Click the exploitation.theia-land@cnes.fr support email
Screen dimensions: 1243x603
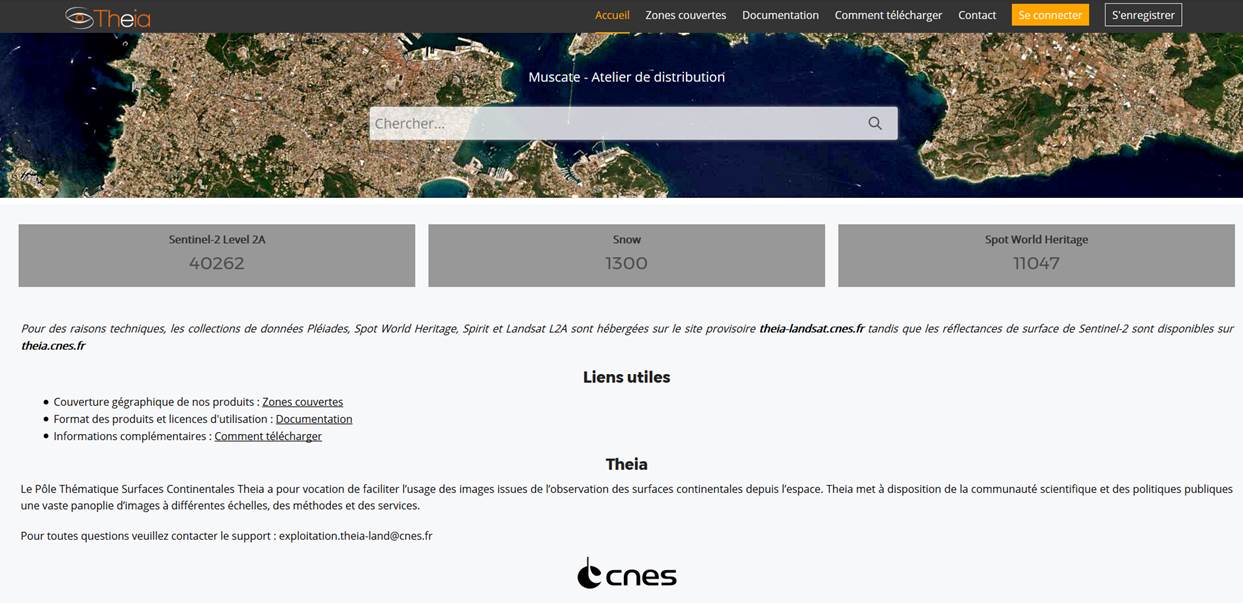pyautogui.click(x=356, y=536)
